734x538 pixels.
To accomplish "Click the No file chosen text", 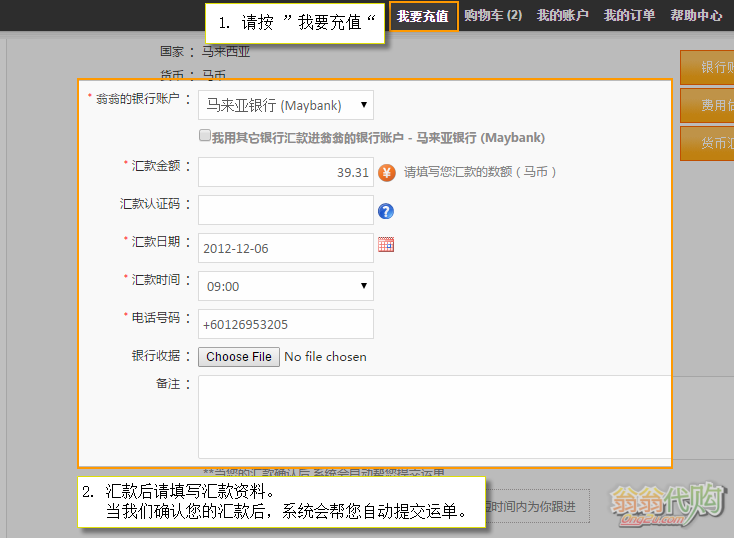I will 325,357.
